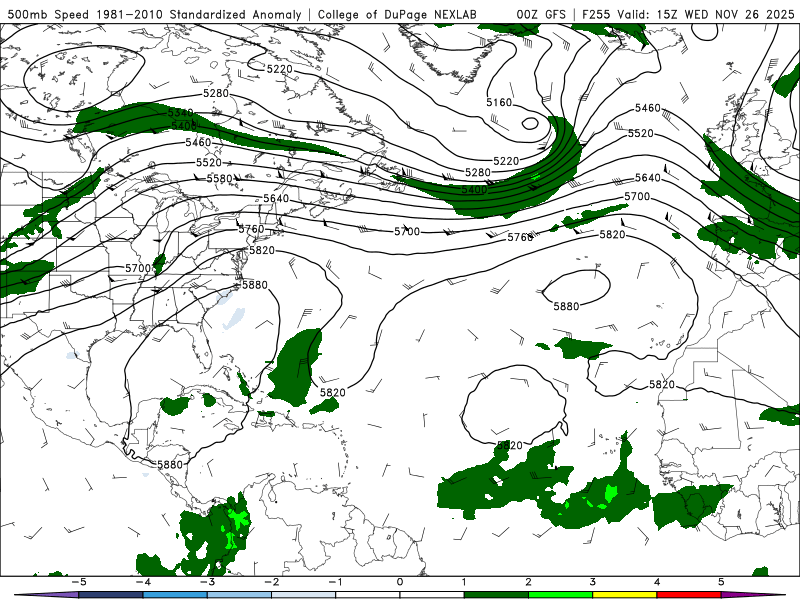800x600 pixels.
Task: Select the bright green 2-to-3 colorbar segment
Action: tap(560, 595)
